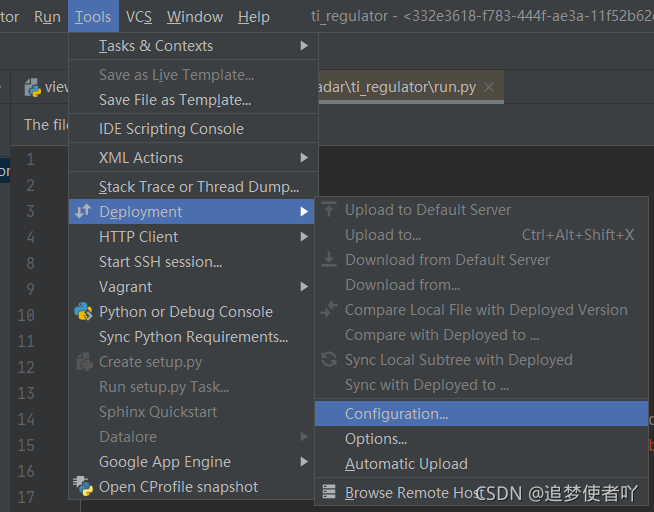Expand the Deployment submenu arrow
This screenshot has height=512, width=654.
[x=304, y=212]
